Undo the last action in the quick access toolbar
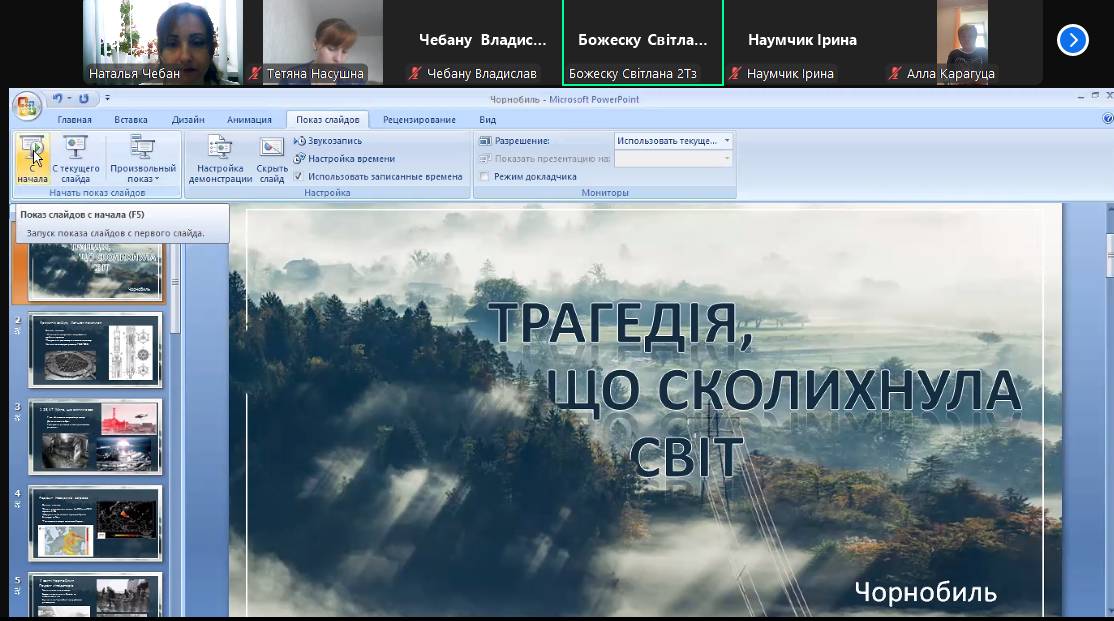The width and height of the screenshot is (1114, 621). point(58,99)
